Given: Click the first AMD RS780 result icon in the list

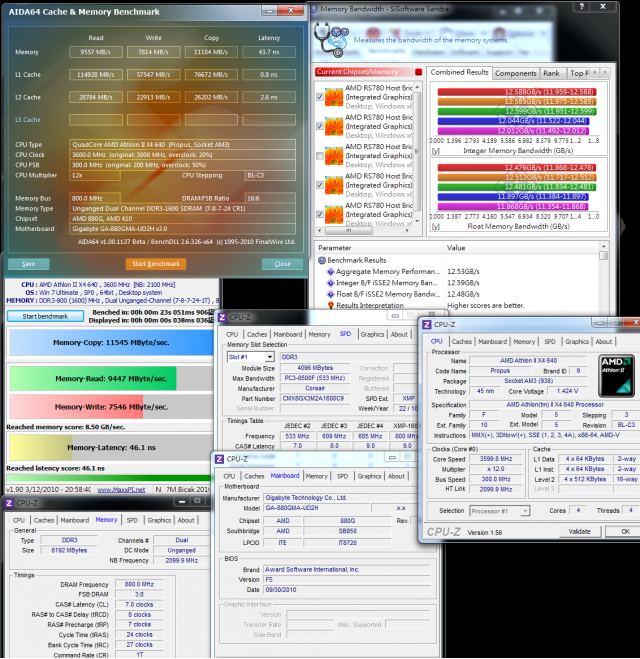Looking at the screenshot, I should pyautogui.click(x=334, y=97).
